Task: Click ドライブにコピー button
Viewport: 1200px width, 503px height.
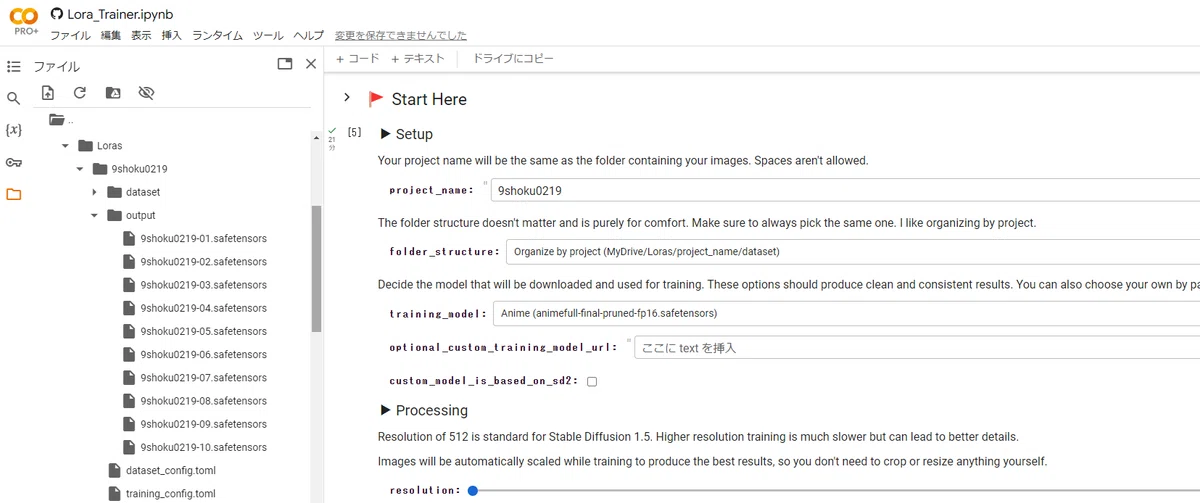Action: pyautogui.click(x=513, y=58)
